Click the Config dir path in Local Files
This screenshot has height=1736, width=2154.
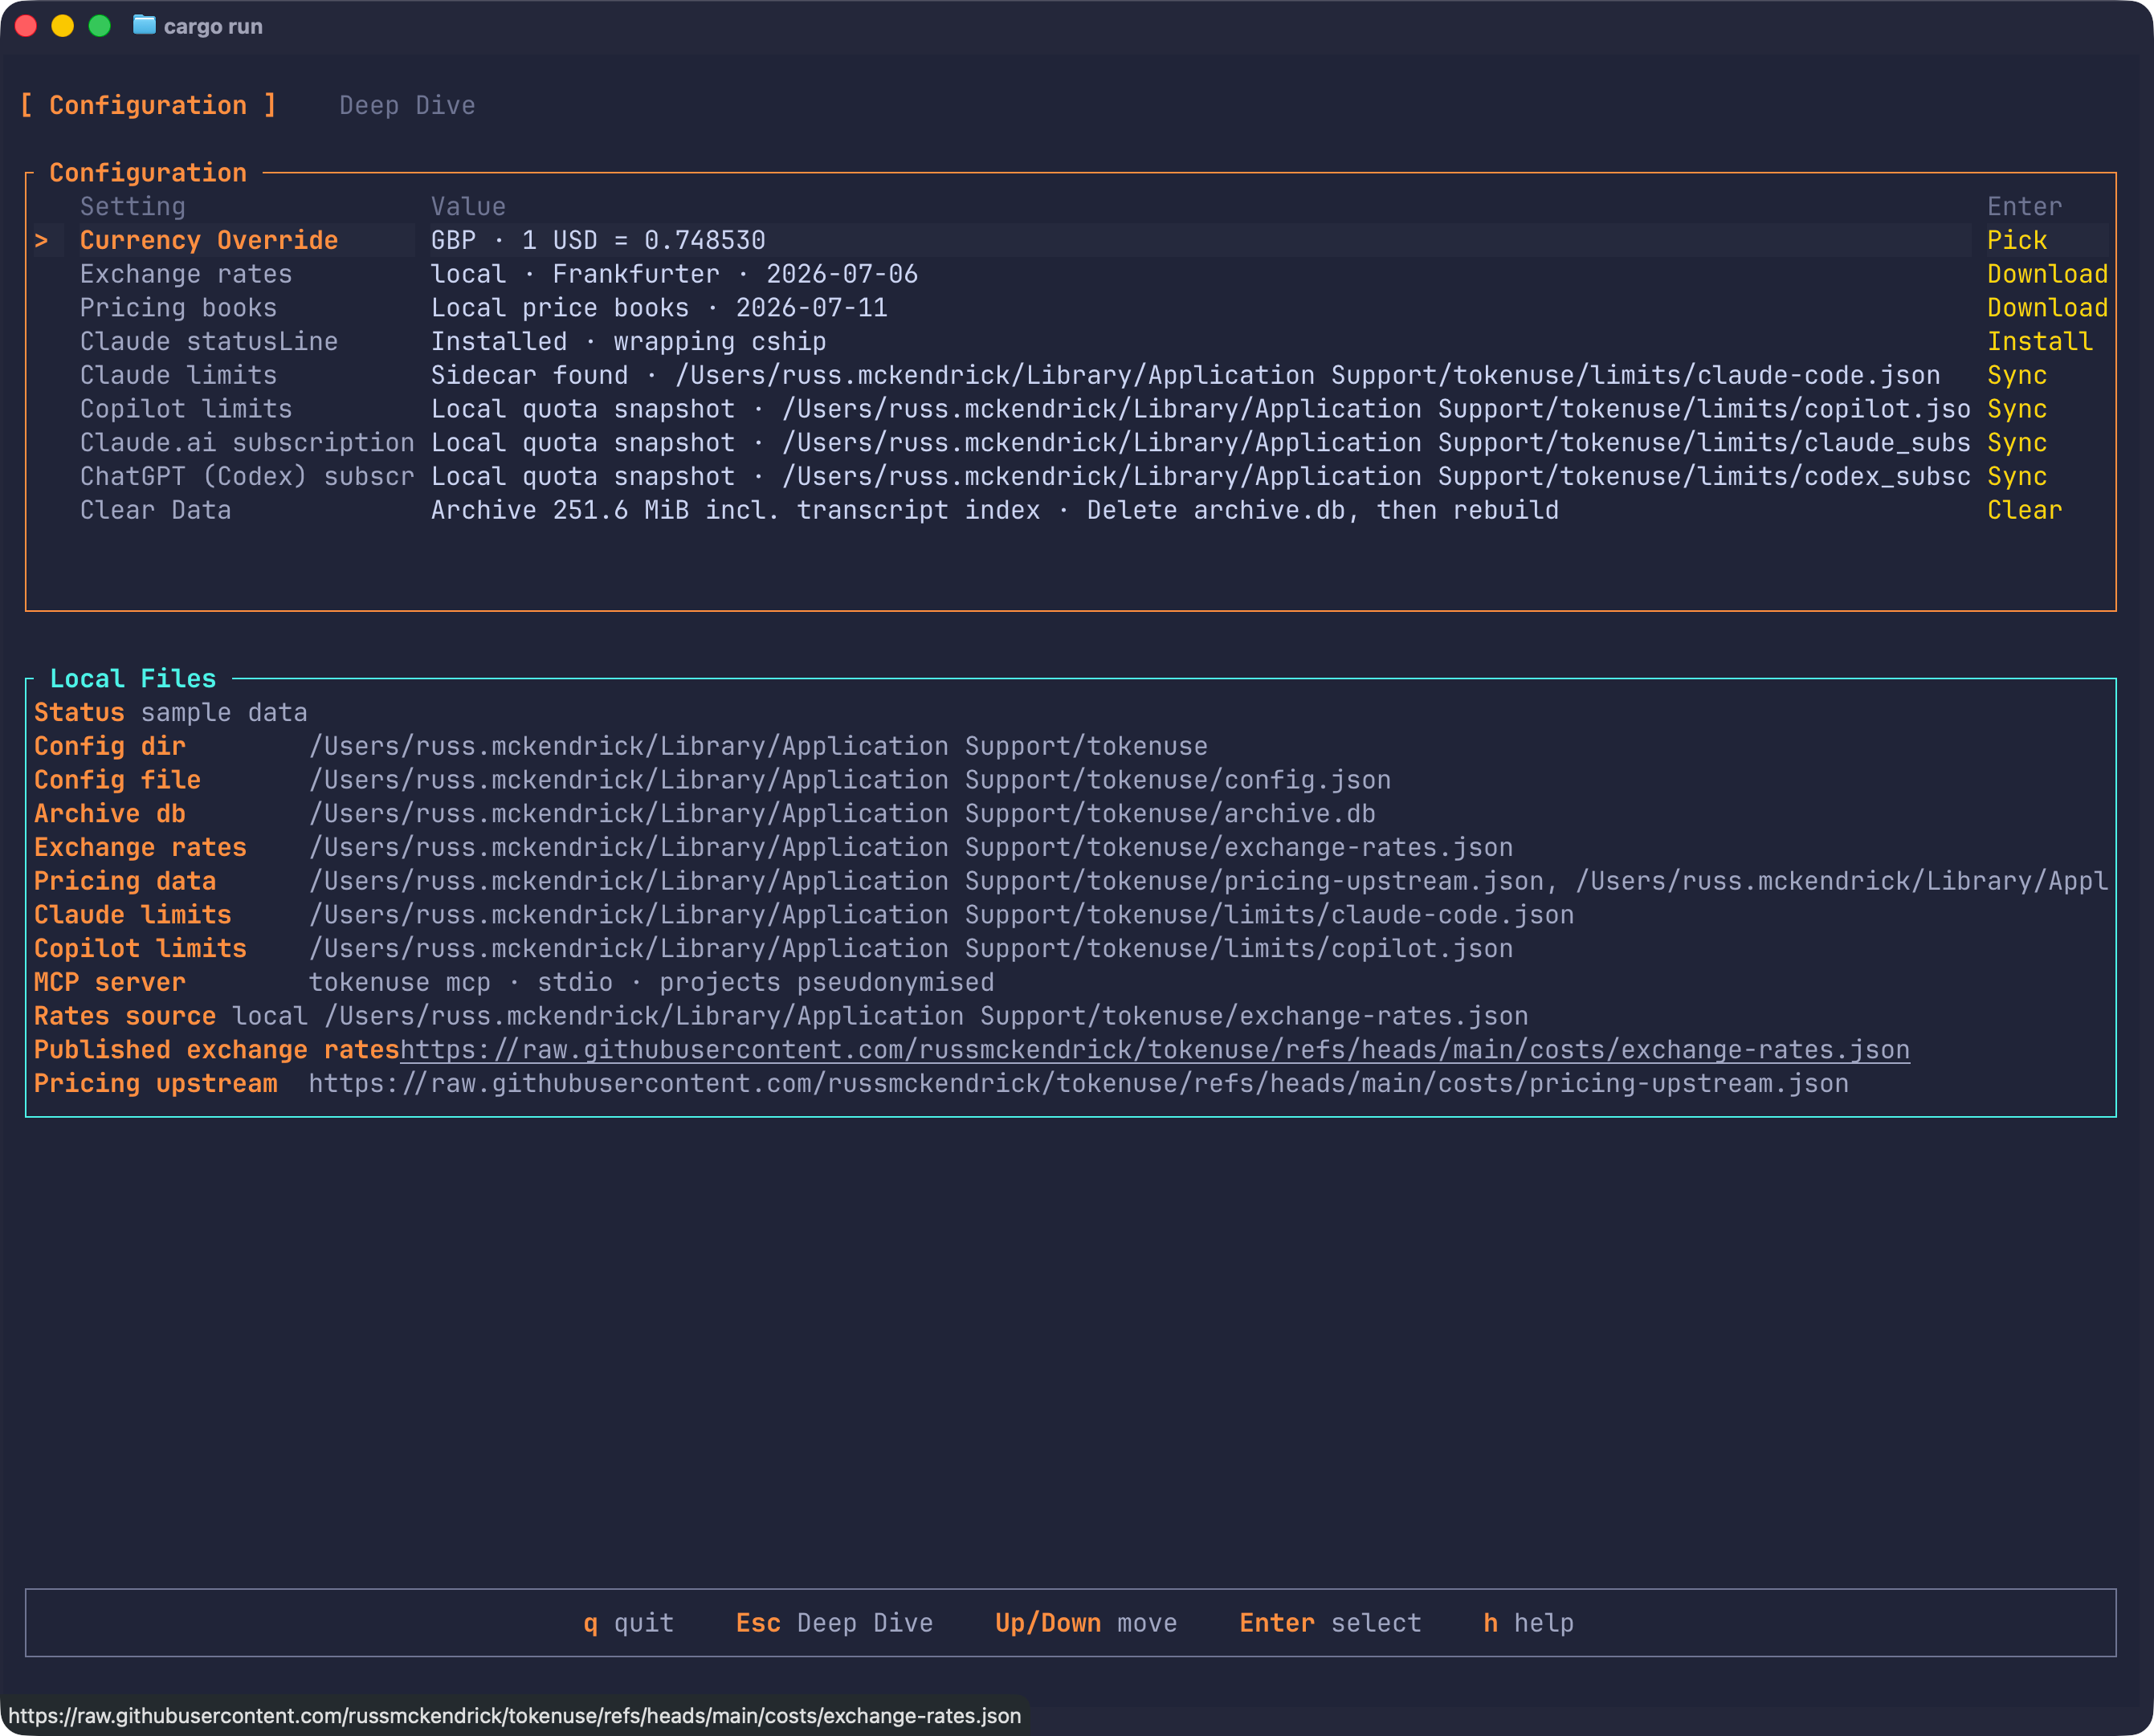click(758, 746)
